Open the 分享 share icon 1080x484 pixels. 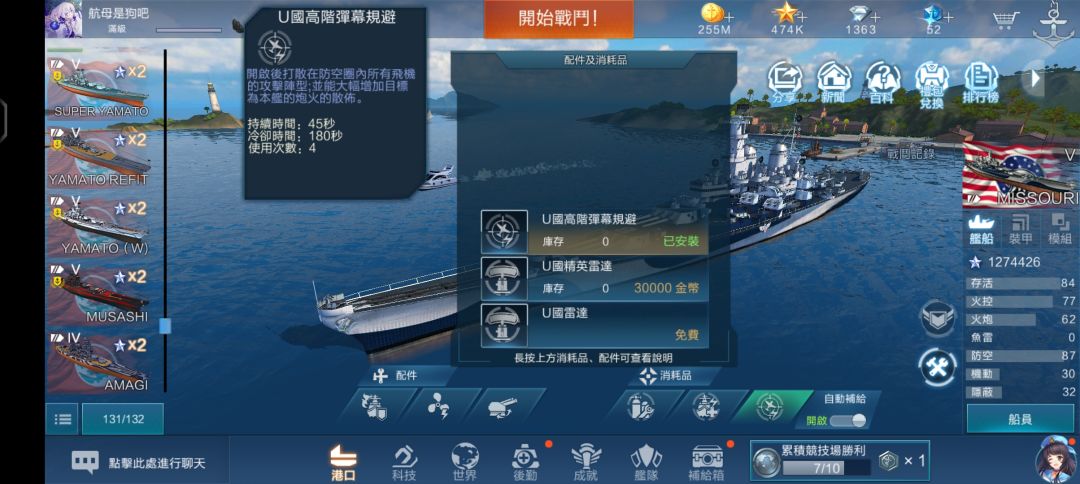tap(785, 81)
